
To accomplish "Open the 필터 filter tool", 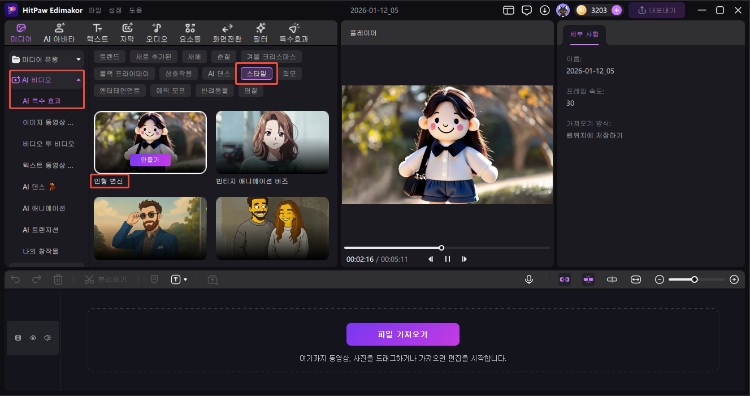I will [260, 33].
